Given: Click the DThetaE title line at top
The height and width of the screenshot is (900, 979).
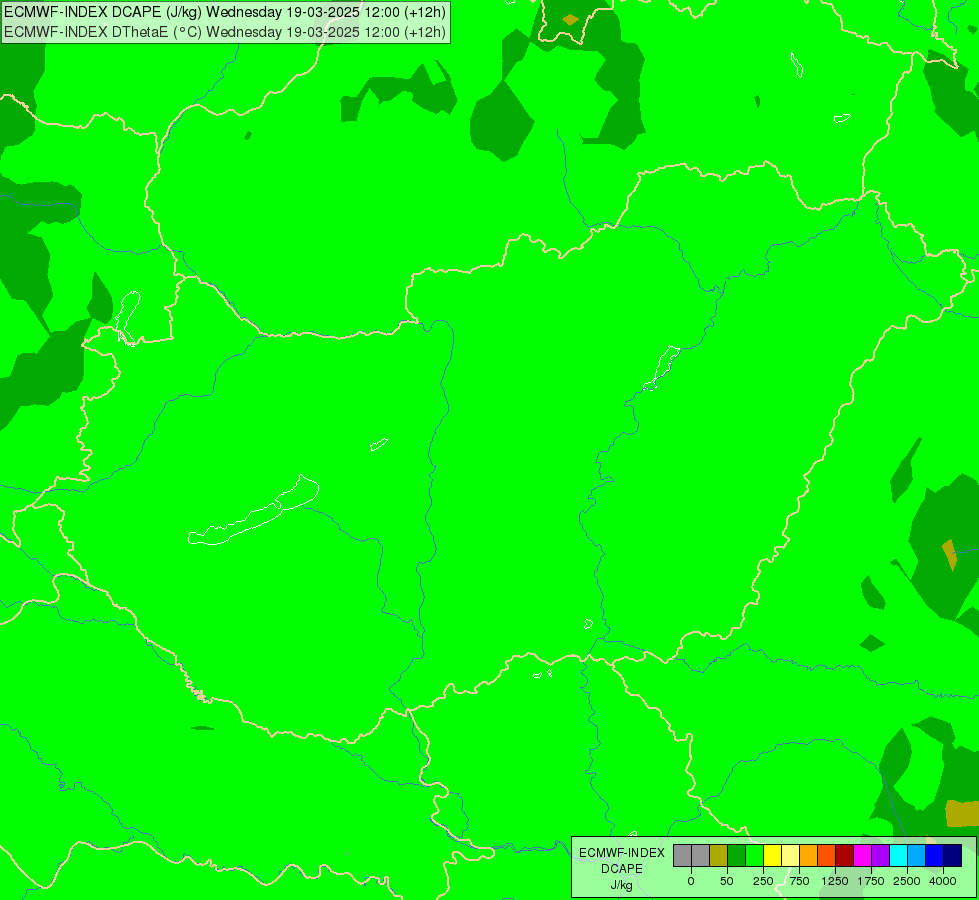Looking at the screenshot, I should pyautogui.click(x=225, y=32).
